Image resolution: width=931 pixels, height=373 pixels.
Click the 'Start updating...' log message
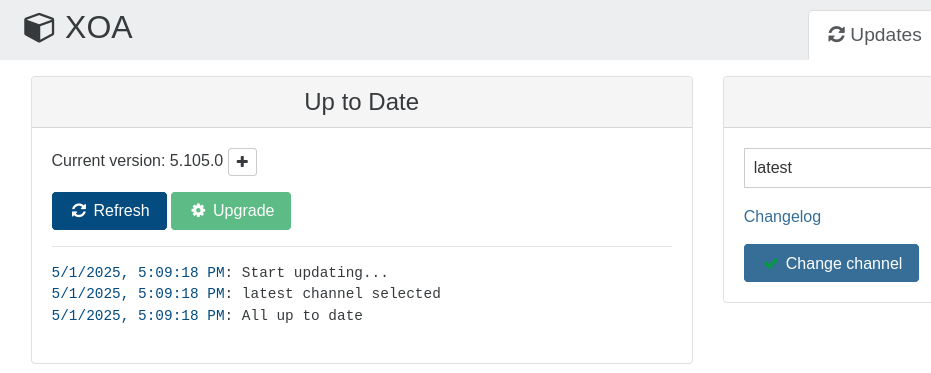315,273
